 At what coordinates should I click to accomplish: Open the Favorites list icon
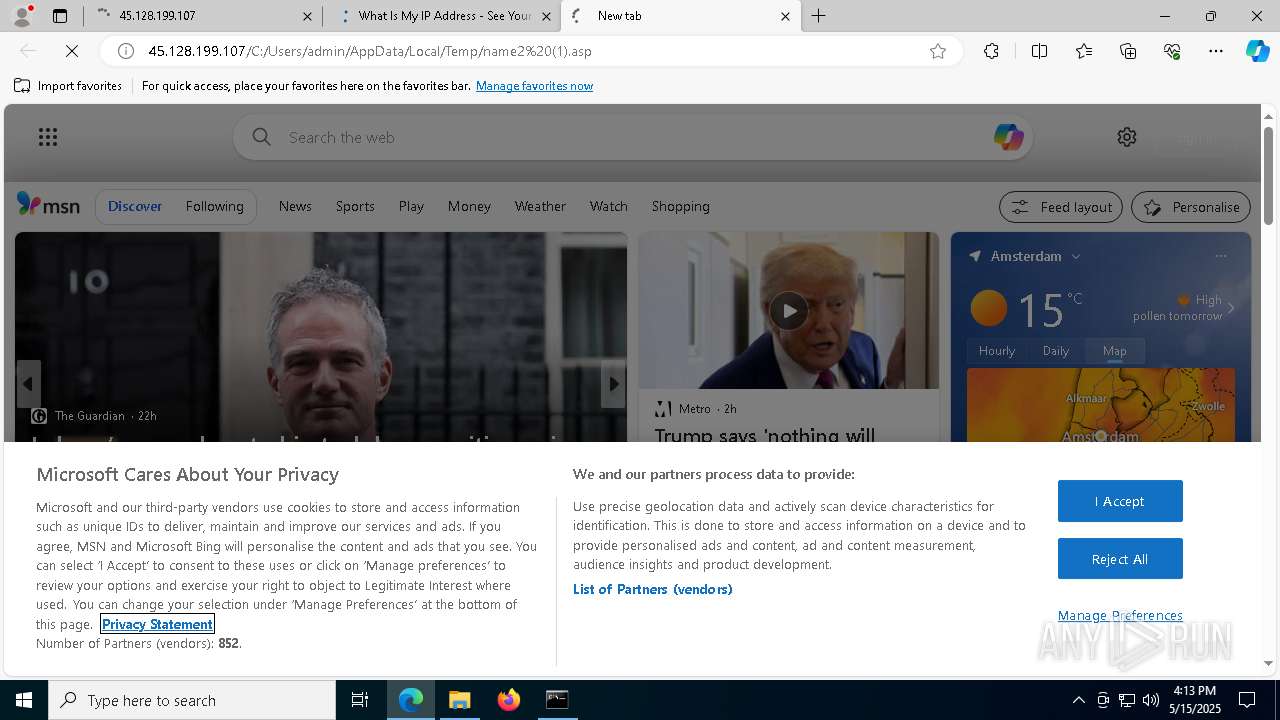pos(1084,51)
